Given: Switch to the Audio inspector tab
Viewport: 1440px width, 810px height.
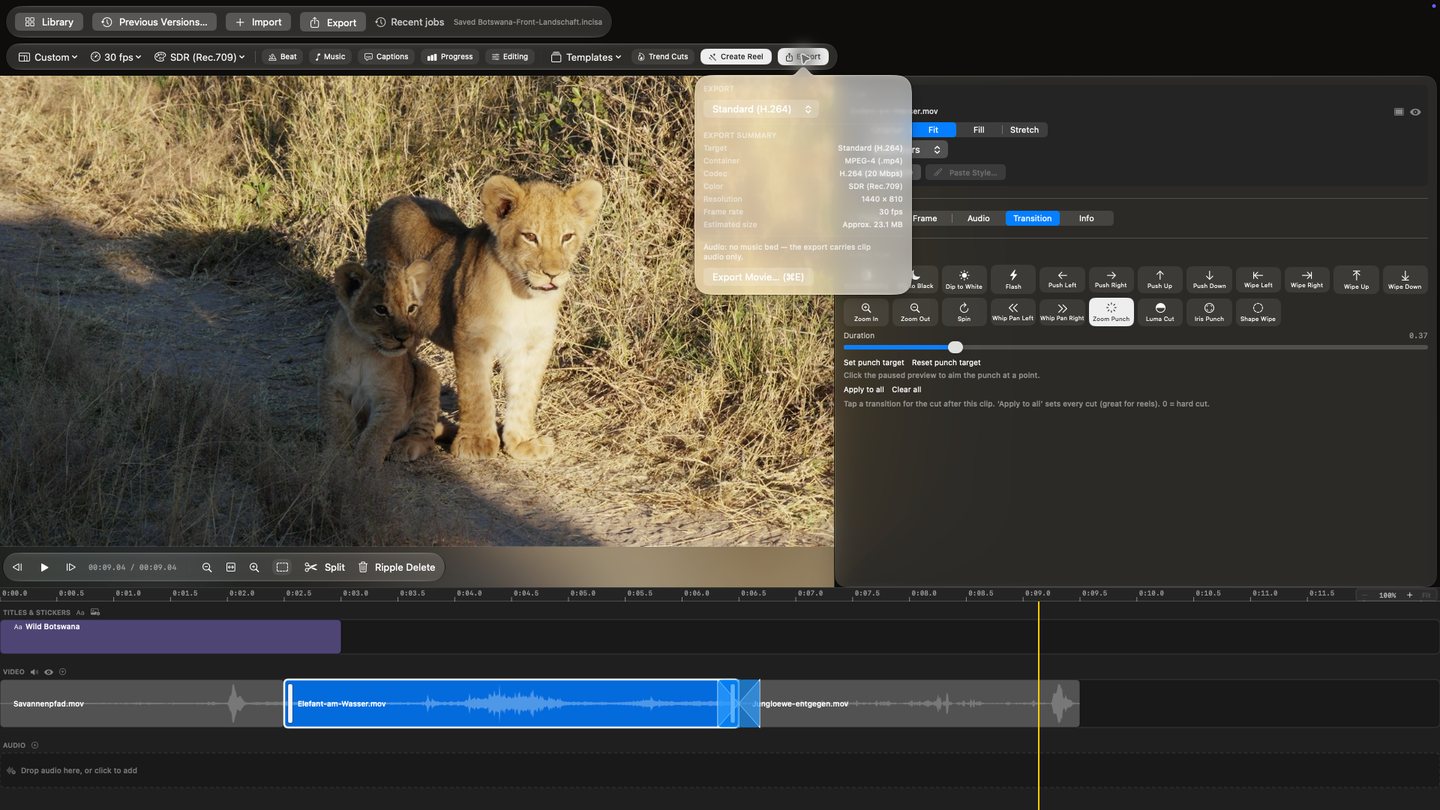Looking at the screenshot, I should pyautogui.click(x=978, y=218).
